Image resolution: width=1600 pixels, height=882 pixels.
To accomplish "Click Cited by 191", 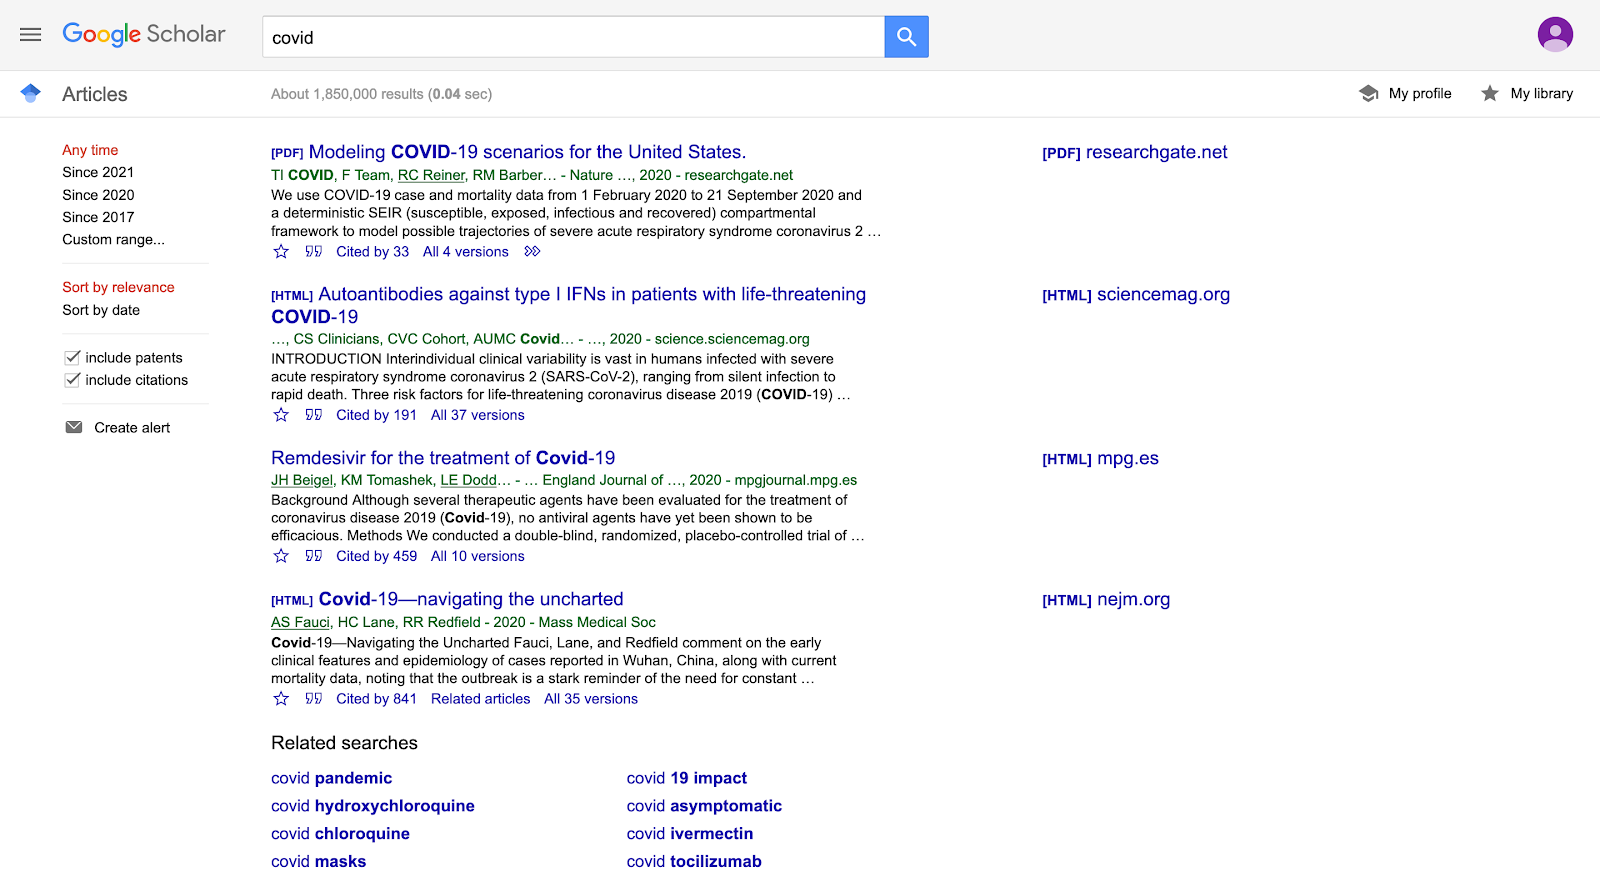I will [x=376, y=415].
